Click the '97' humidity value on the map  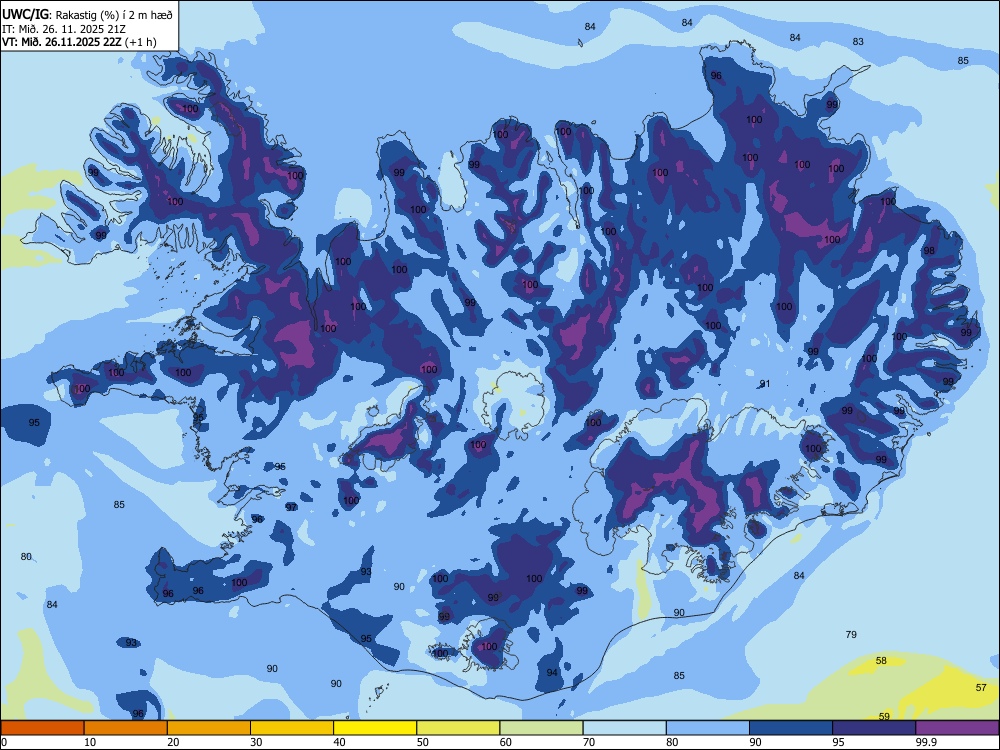coord(291,508)
